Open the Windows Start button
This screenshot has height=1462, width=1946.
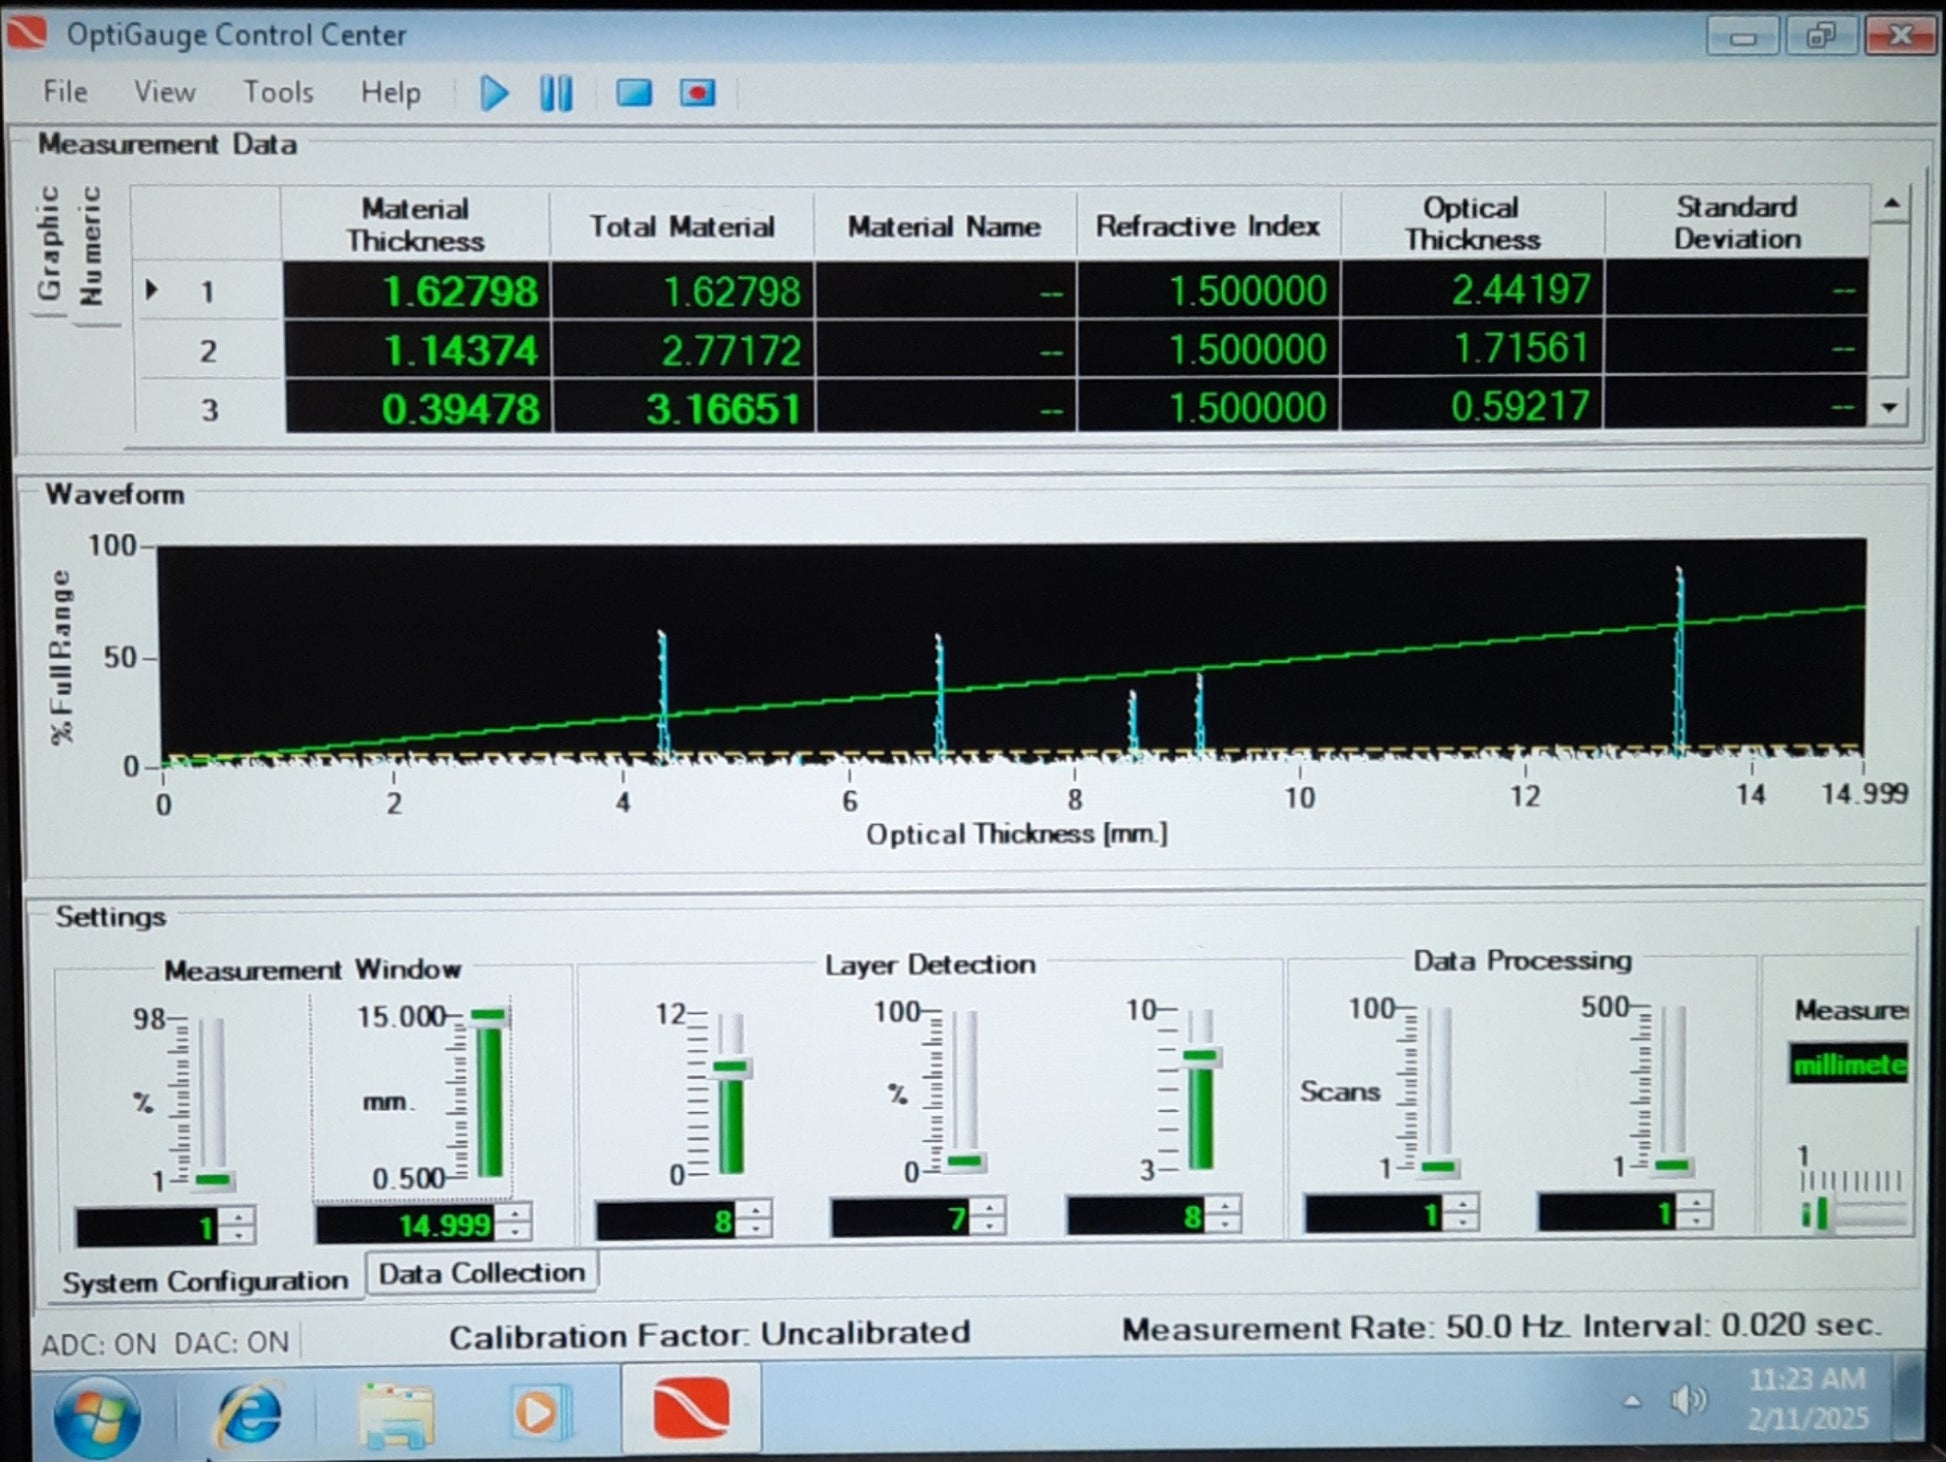coord(97,1416)
